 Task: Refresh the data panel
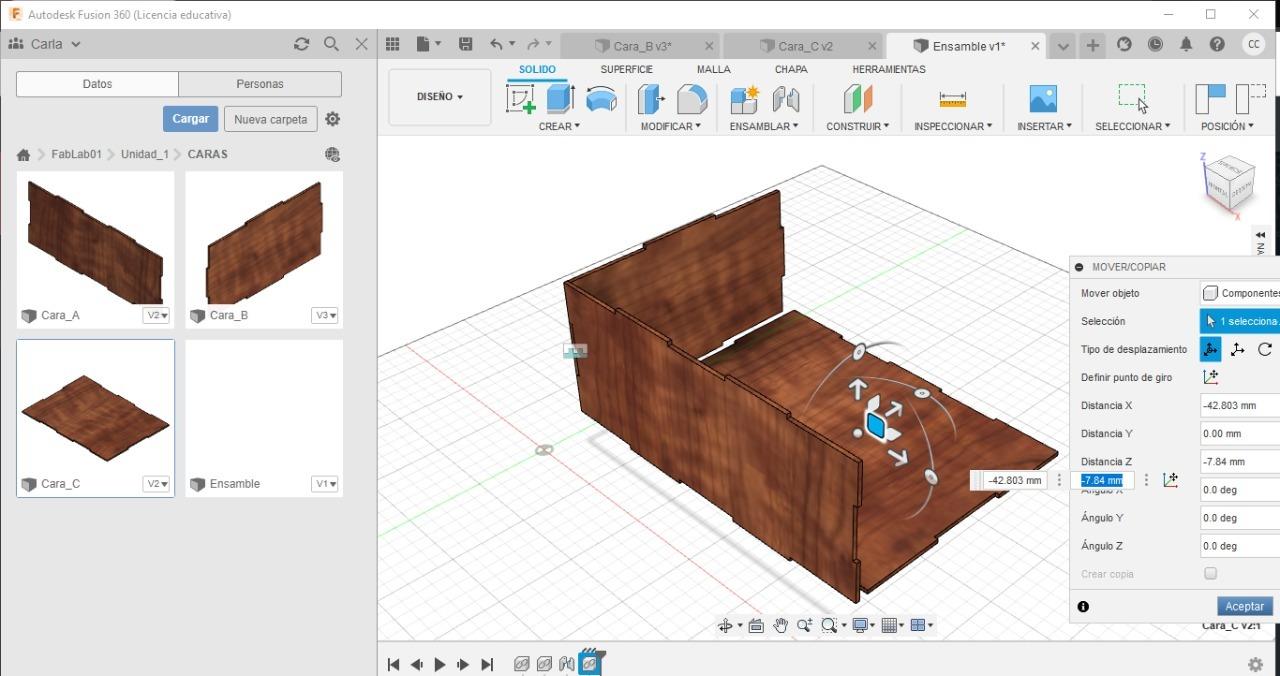pyautogui.click(x=301, y=44)
